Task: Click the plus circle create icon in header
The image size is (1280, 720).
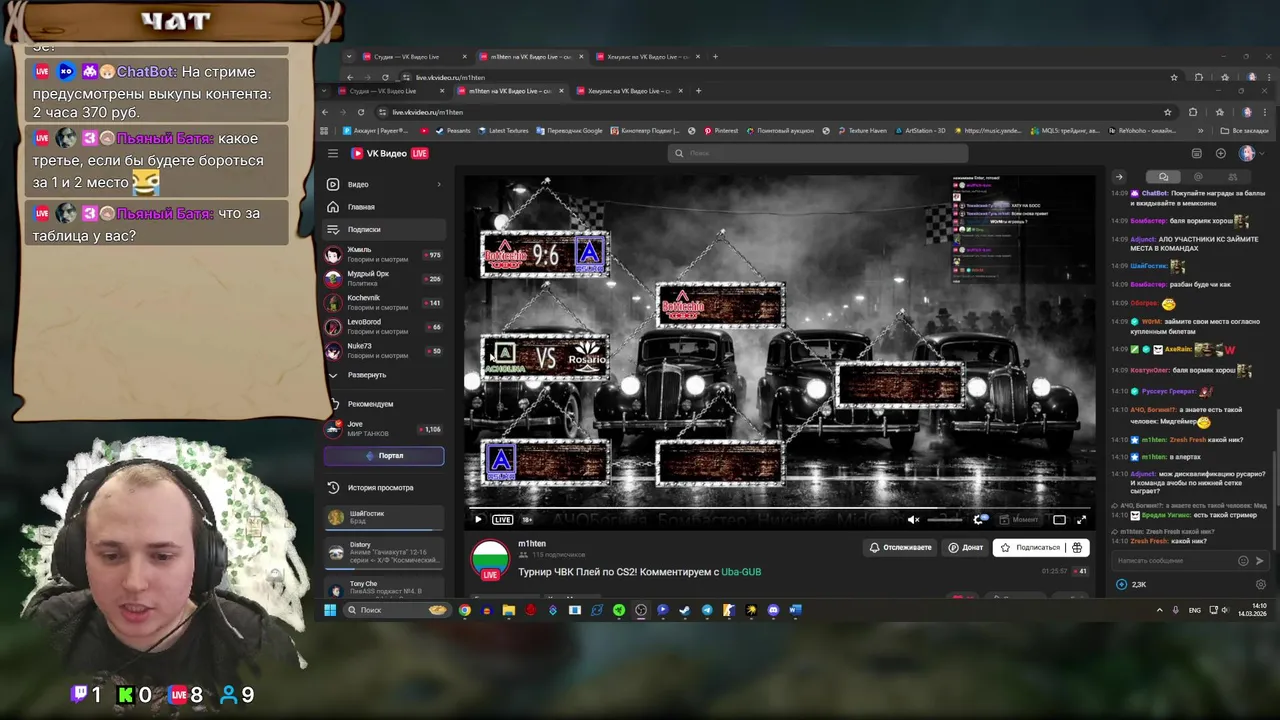Action: 1220,153
